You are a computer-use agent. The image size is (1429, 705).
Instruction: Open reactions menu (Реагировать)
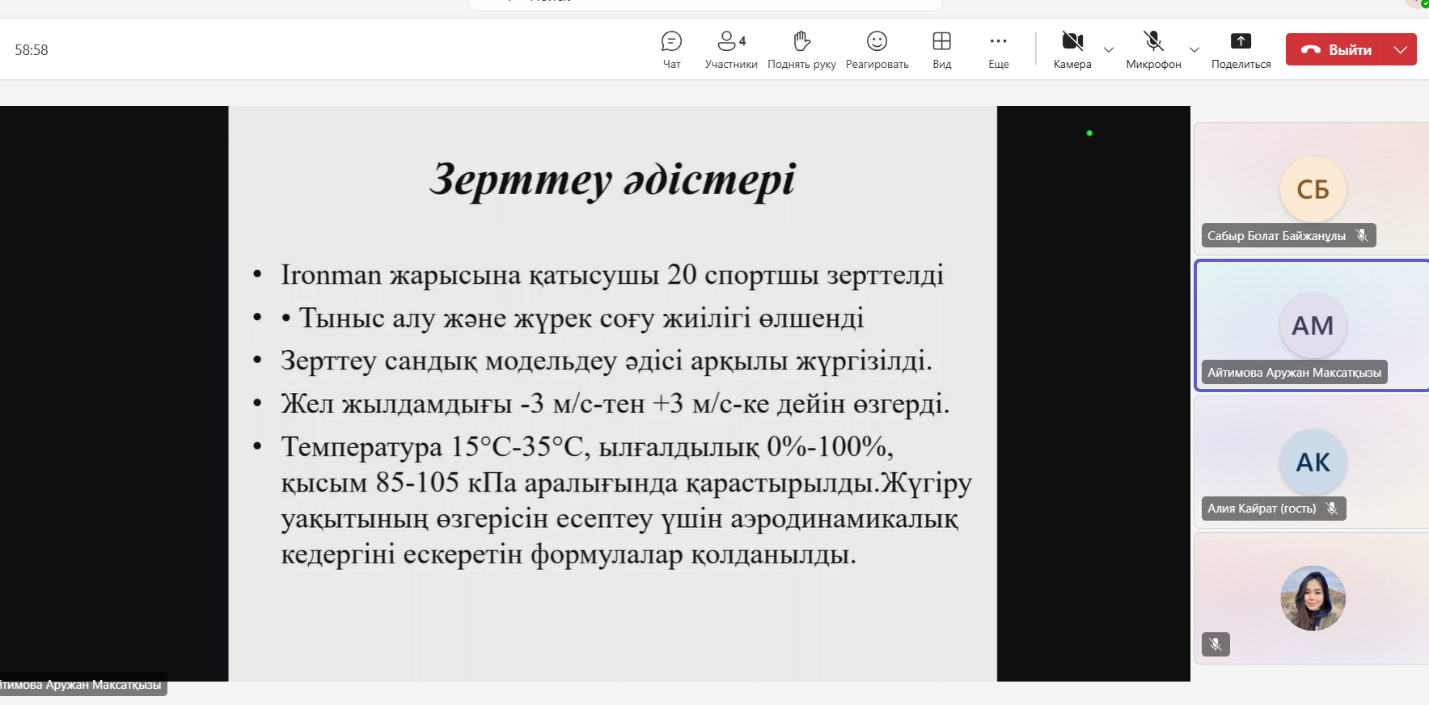(877, 50)
